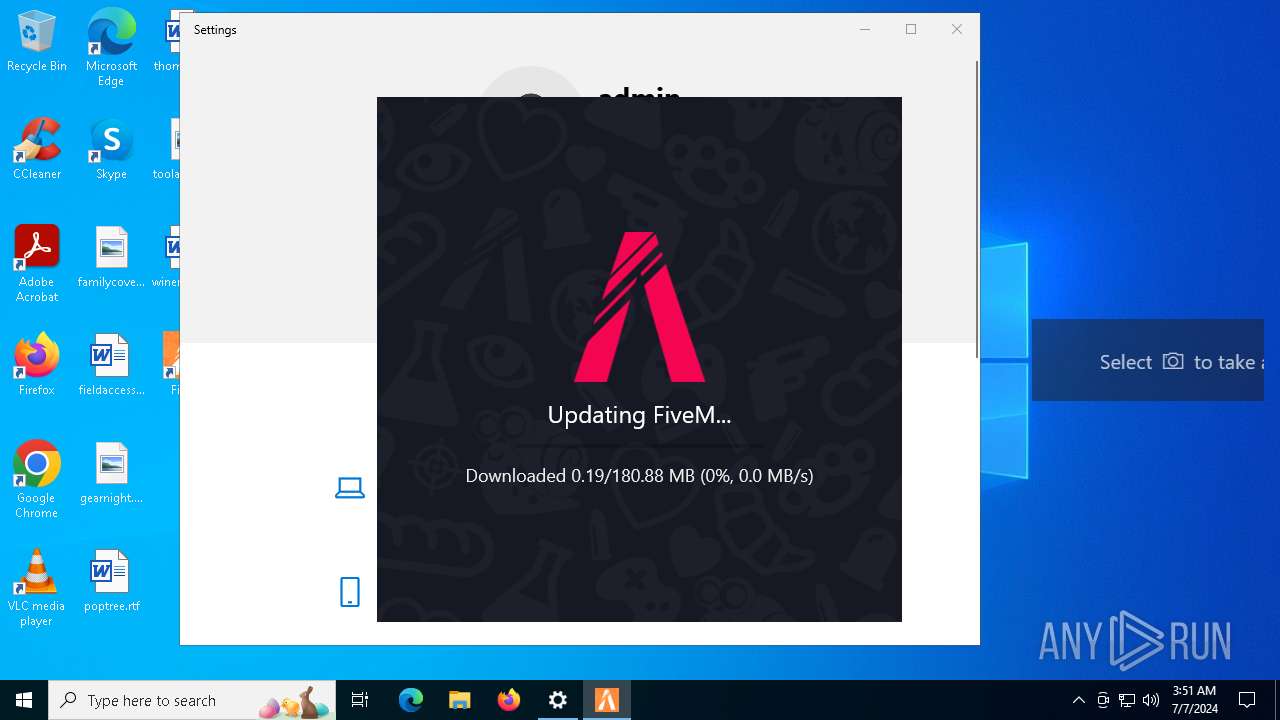Open Edge from the taskbar
1280x720 pixels.
pyautogui.click(x=411, y=700)
